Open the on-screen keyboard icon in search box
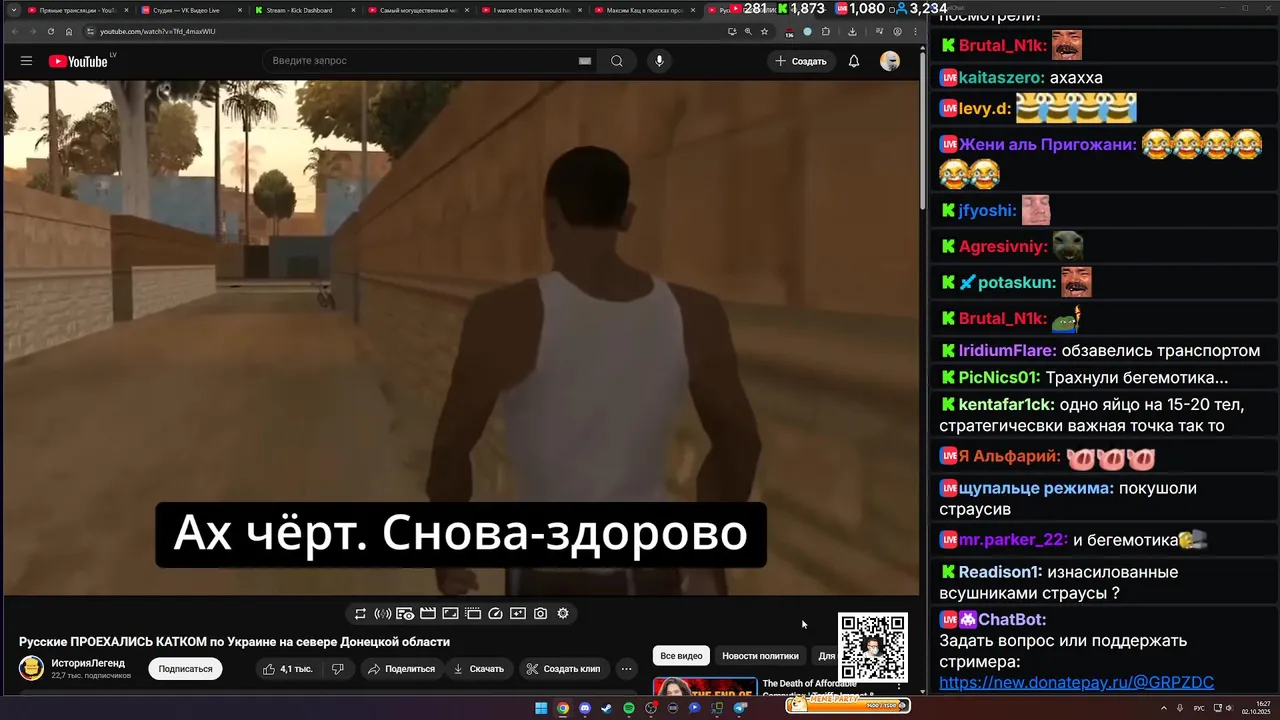The height and width of the screenshot is (720, 1280). (585, 61)
